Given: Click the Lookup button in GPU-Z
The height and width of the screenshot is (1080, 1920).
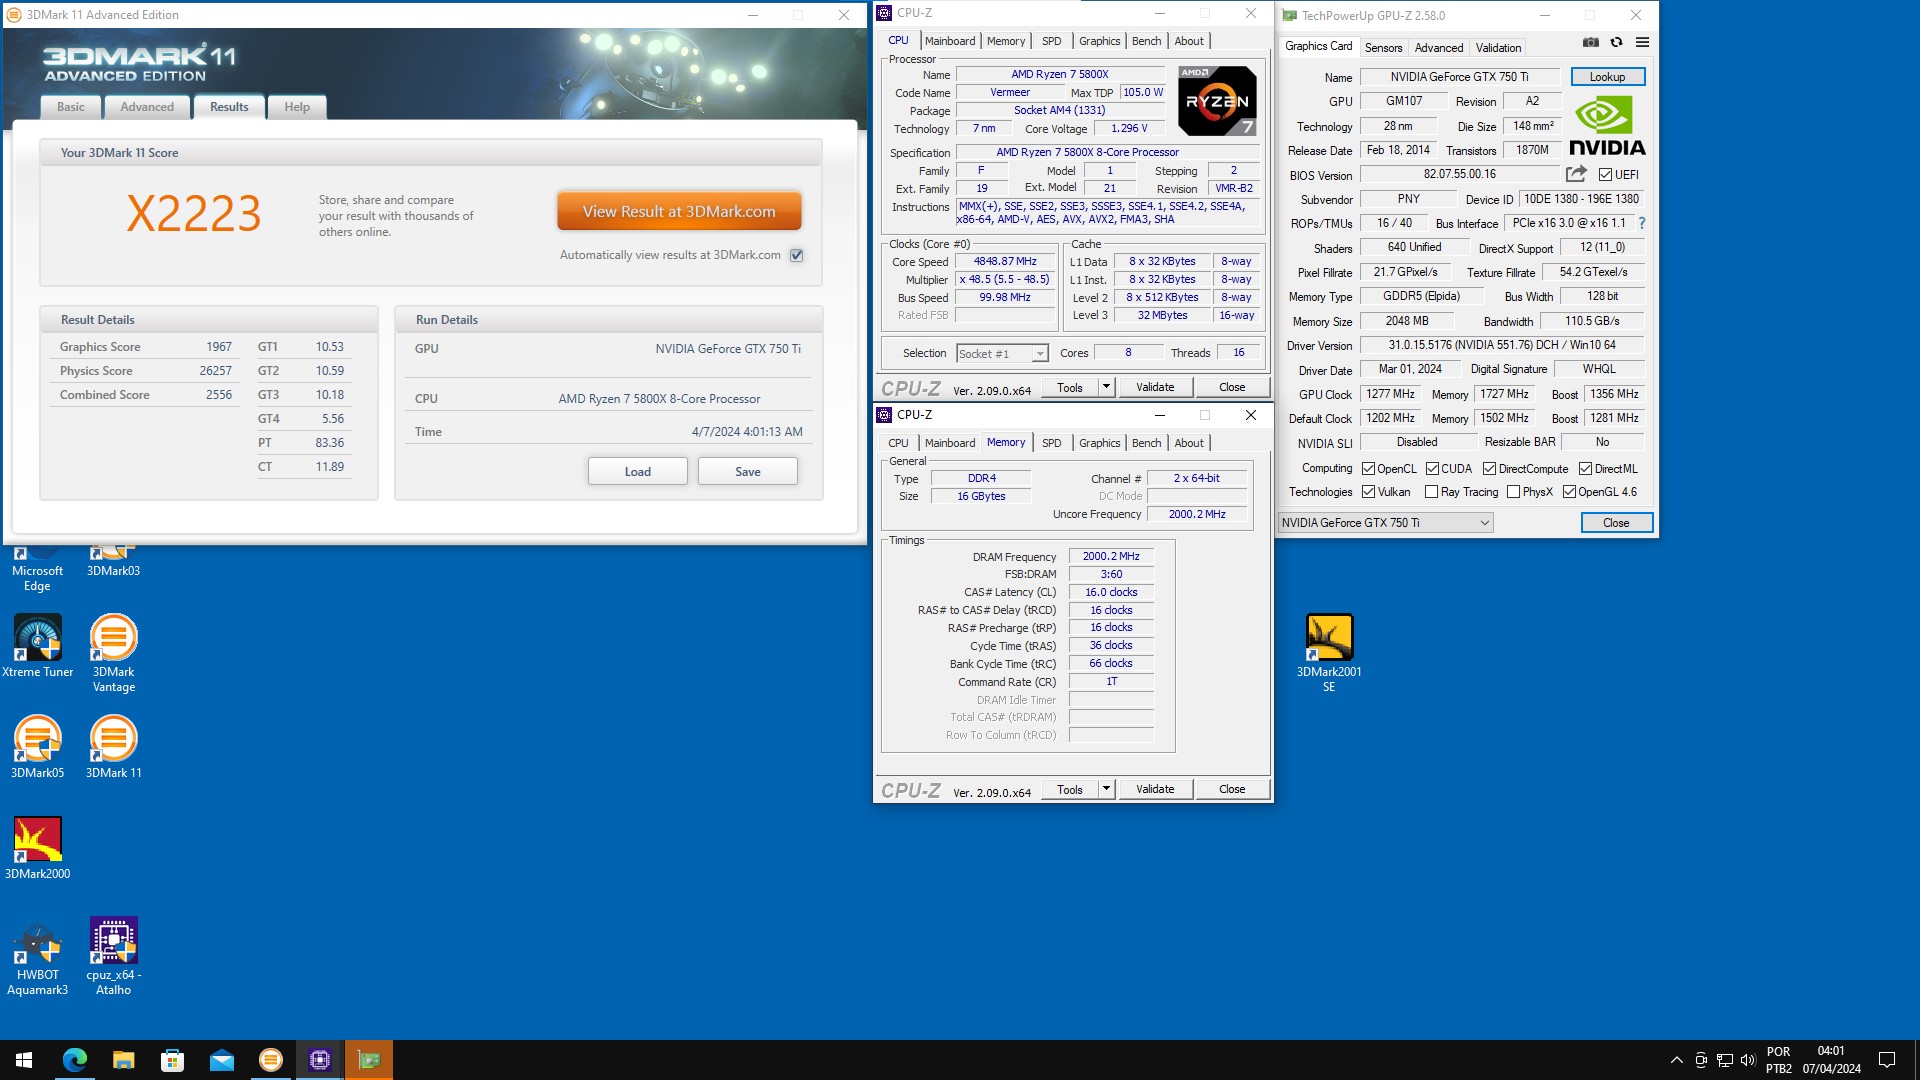Looking at the screenshot, I should pyautogui.click(x=1607, y=77).
